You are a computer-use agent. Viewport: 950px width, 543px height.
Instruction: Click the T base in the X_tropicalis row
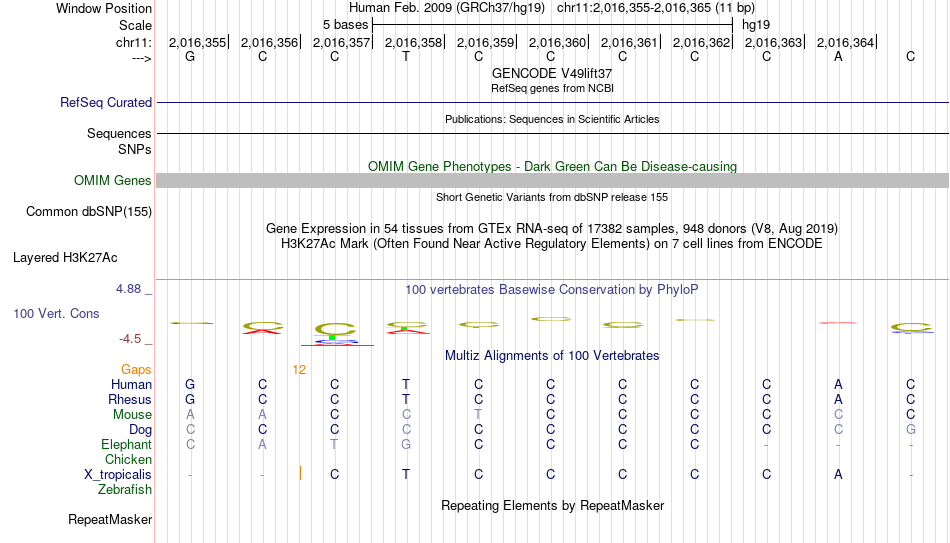pyautogui.click(x=406, y=475)
